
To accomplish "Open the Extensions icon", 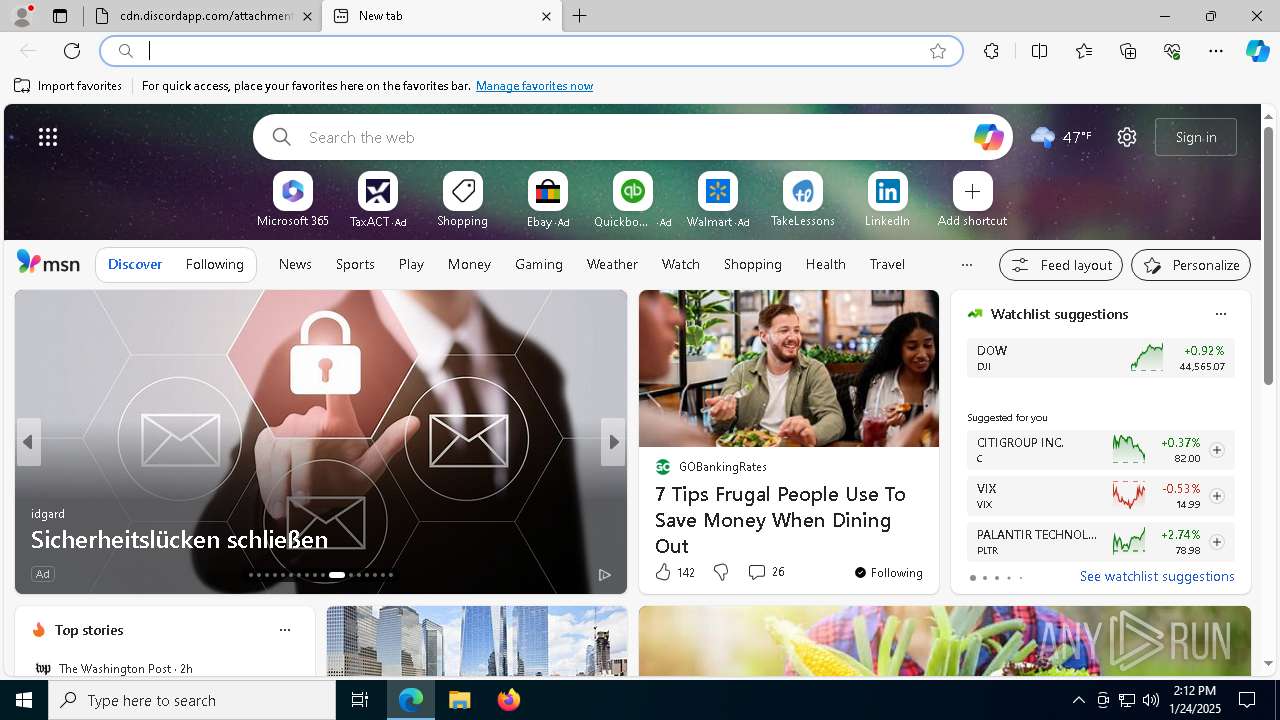I will coord(991,51).
